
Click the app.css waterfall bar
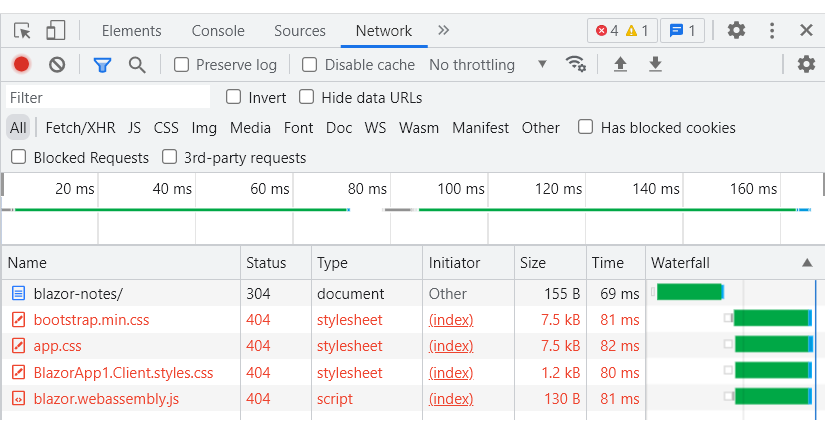(773, 345)
